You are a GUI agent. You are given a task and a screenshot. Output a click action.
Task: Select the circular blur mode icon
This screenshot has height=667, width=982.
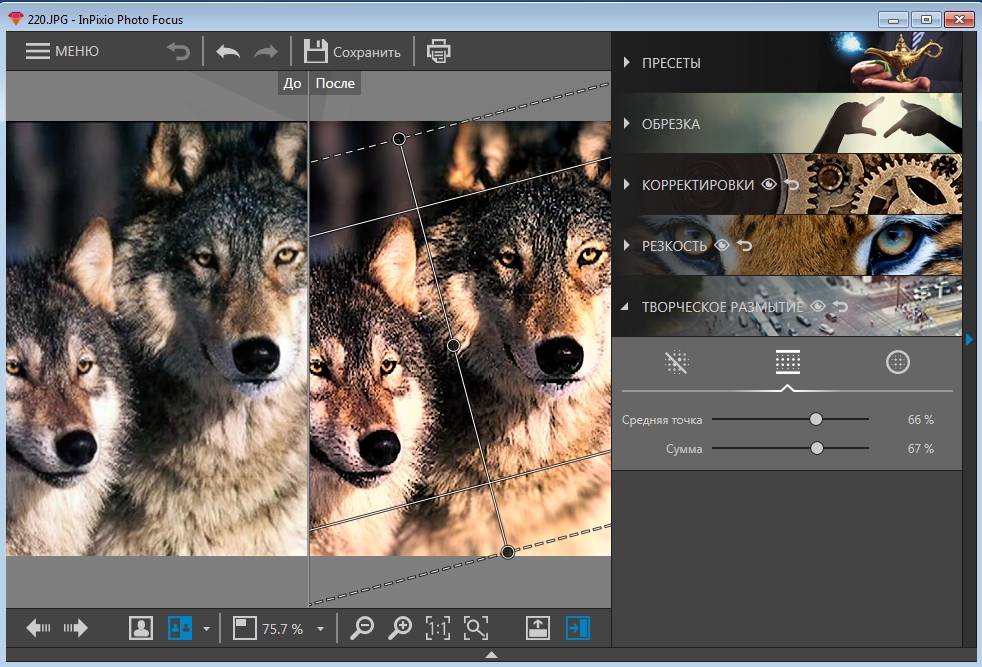point(897,362)
